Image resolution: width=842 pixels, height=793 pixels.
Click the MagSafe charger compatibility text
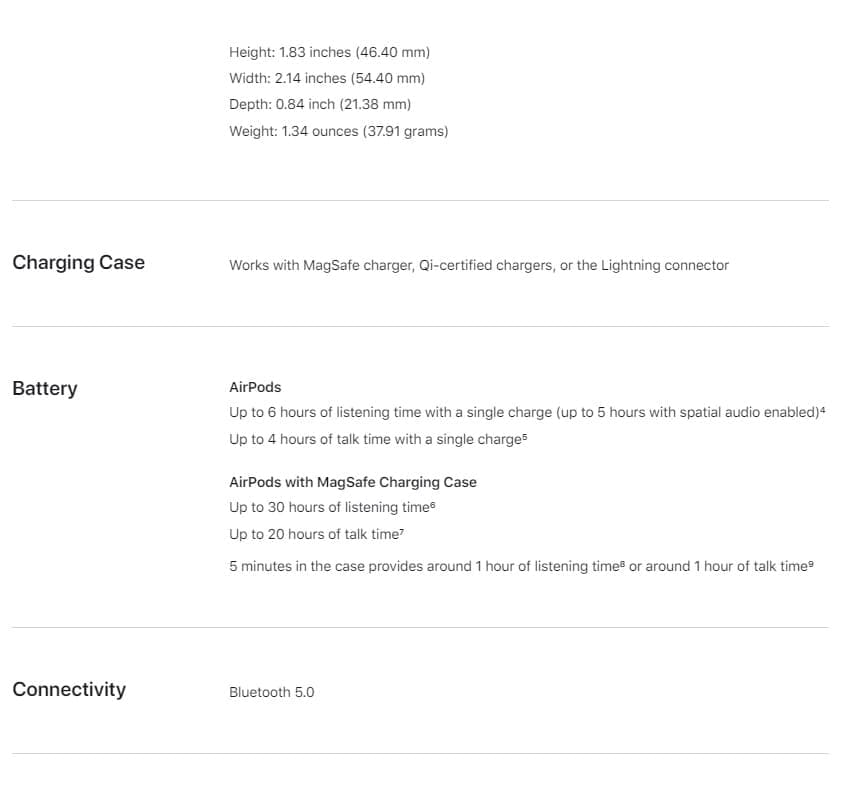478,265
